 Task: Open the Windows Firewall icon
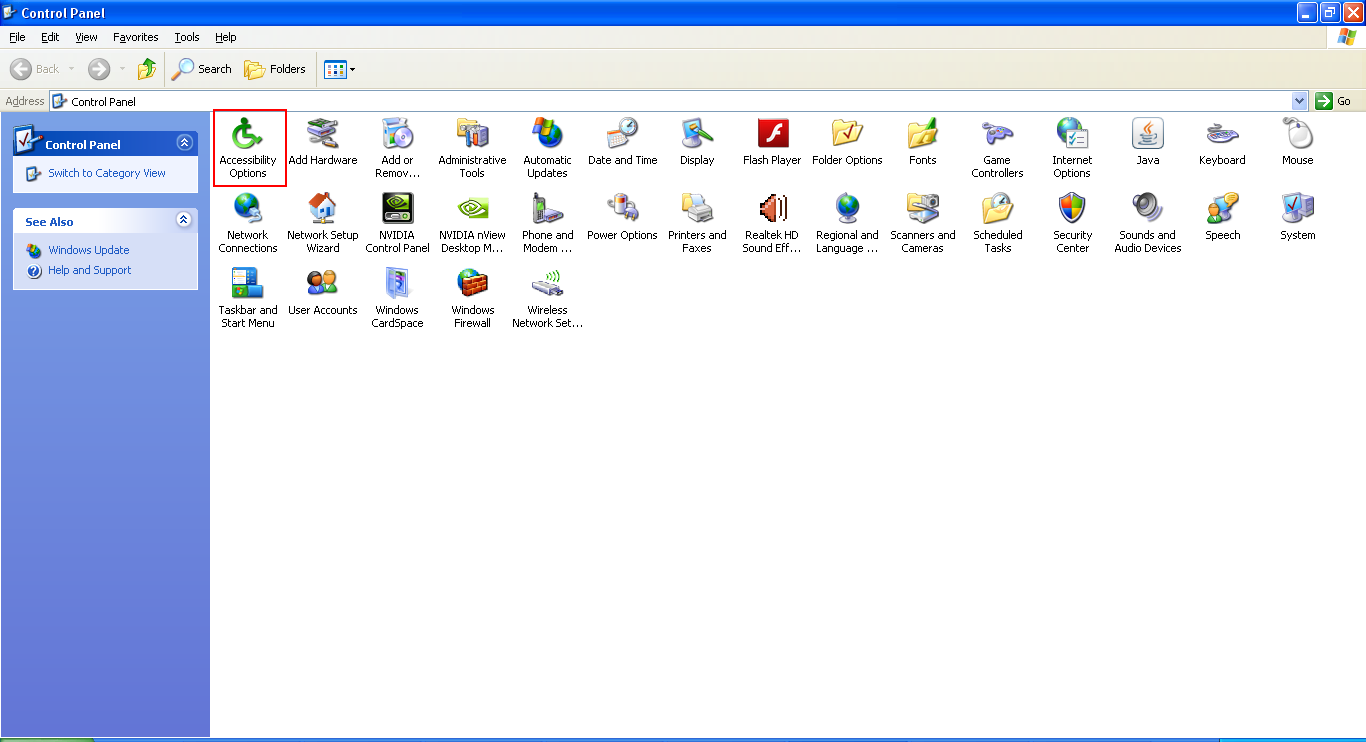tap(472, 298)
